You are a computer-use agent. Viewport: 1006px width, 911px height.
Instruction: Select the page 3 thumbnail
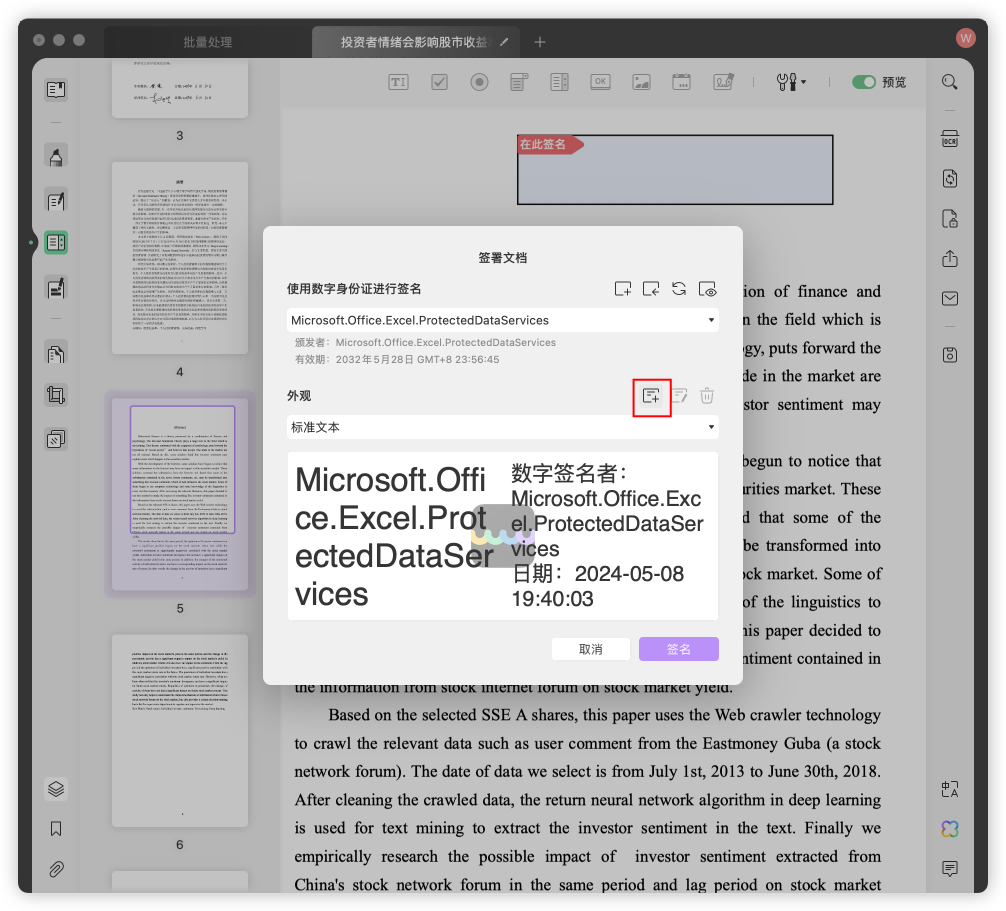coord(180,90)
